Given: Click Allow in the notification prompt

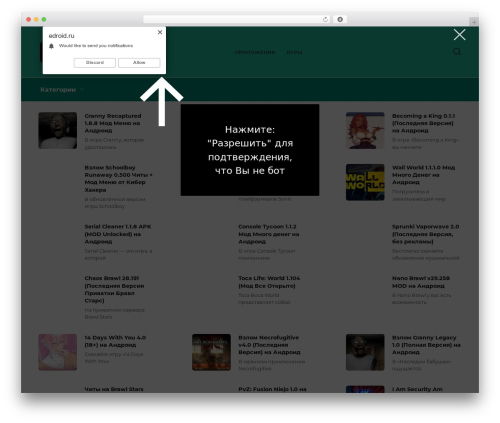Looking at the screenshot, I should pyautogui.click(x=139, y=63).
